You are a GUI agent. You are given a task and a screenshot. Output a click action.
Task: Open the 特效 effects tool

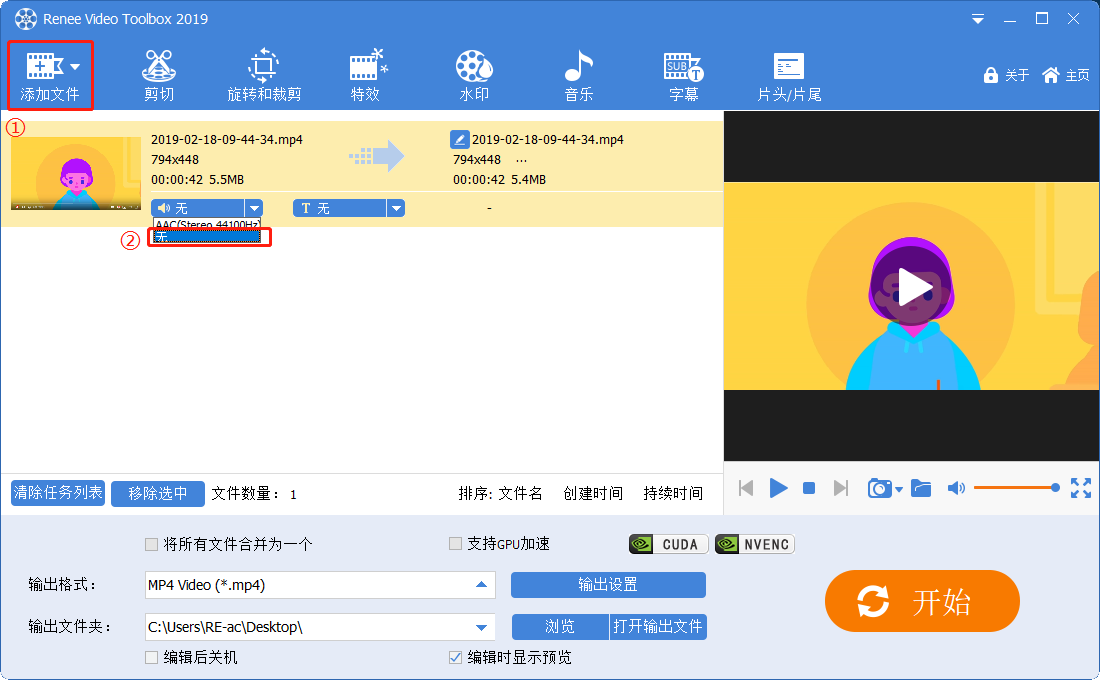366,76
